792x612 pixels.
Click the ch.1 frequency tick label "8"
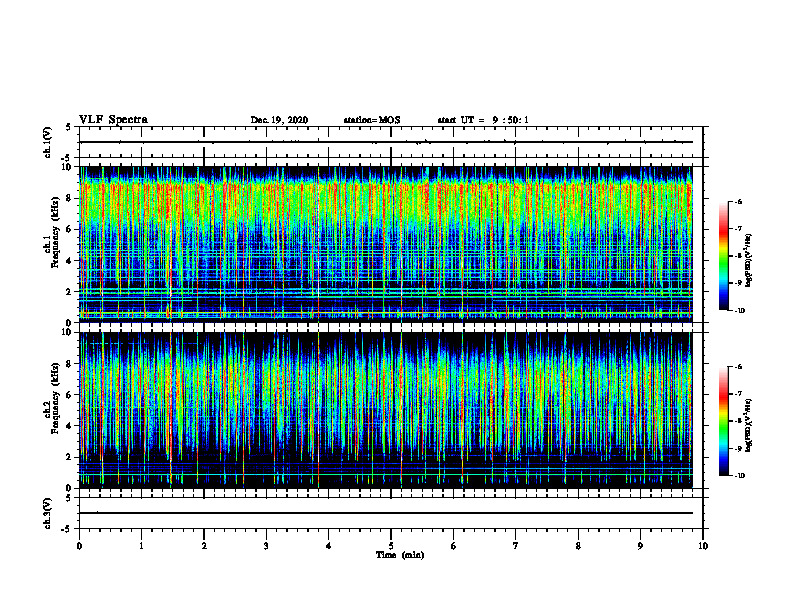pos(69,198)
